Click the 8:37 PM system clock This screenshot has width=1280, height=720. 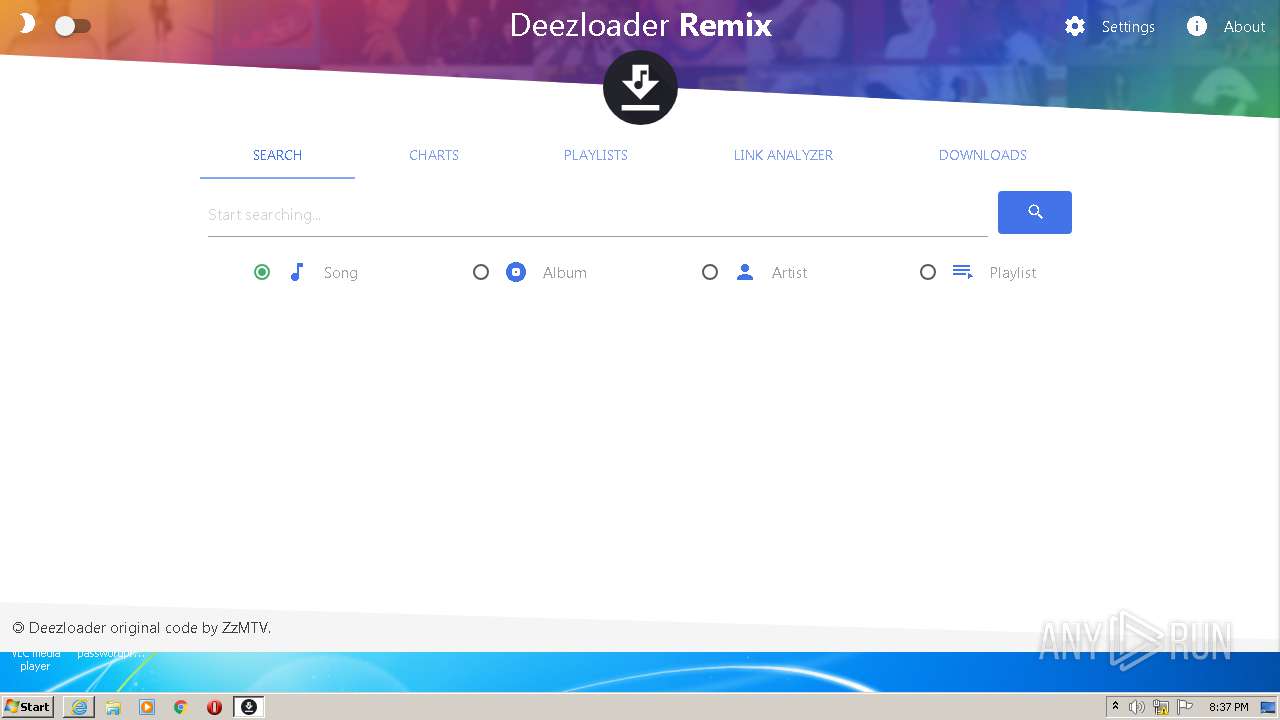click(1229, 707)
